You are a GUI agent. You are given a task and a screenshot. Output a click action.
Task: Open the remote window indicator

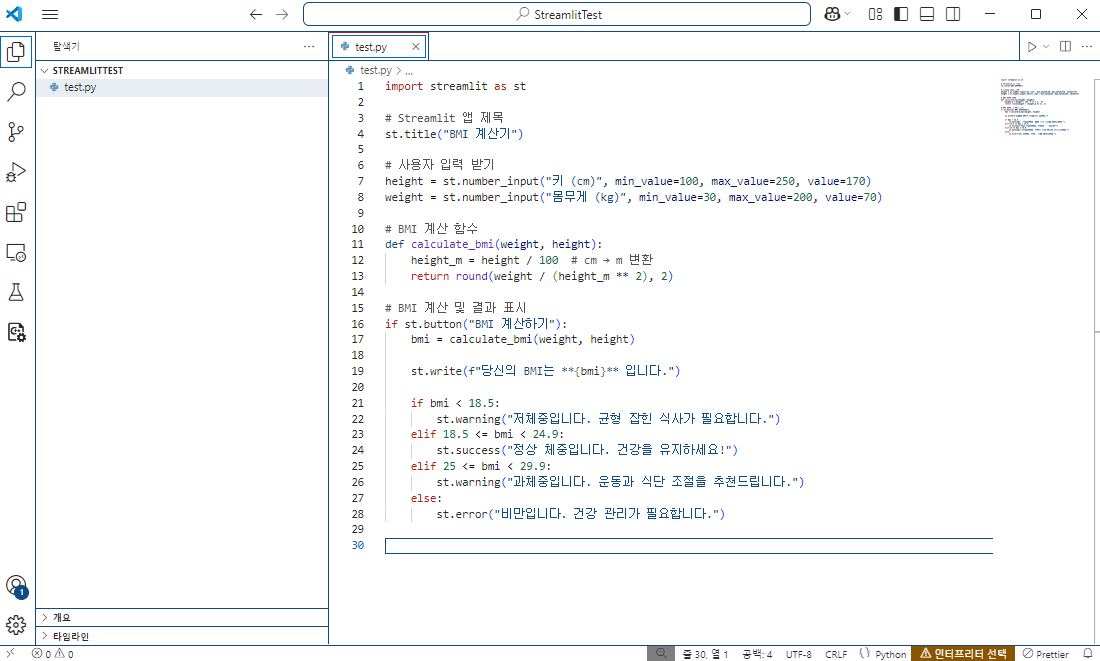click(10, 653)
